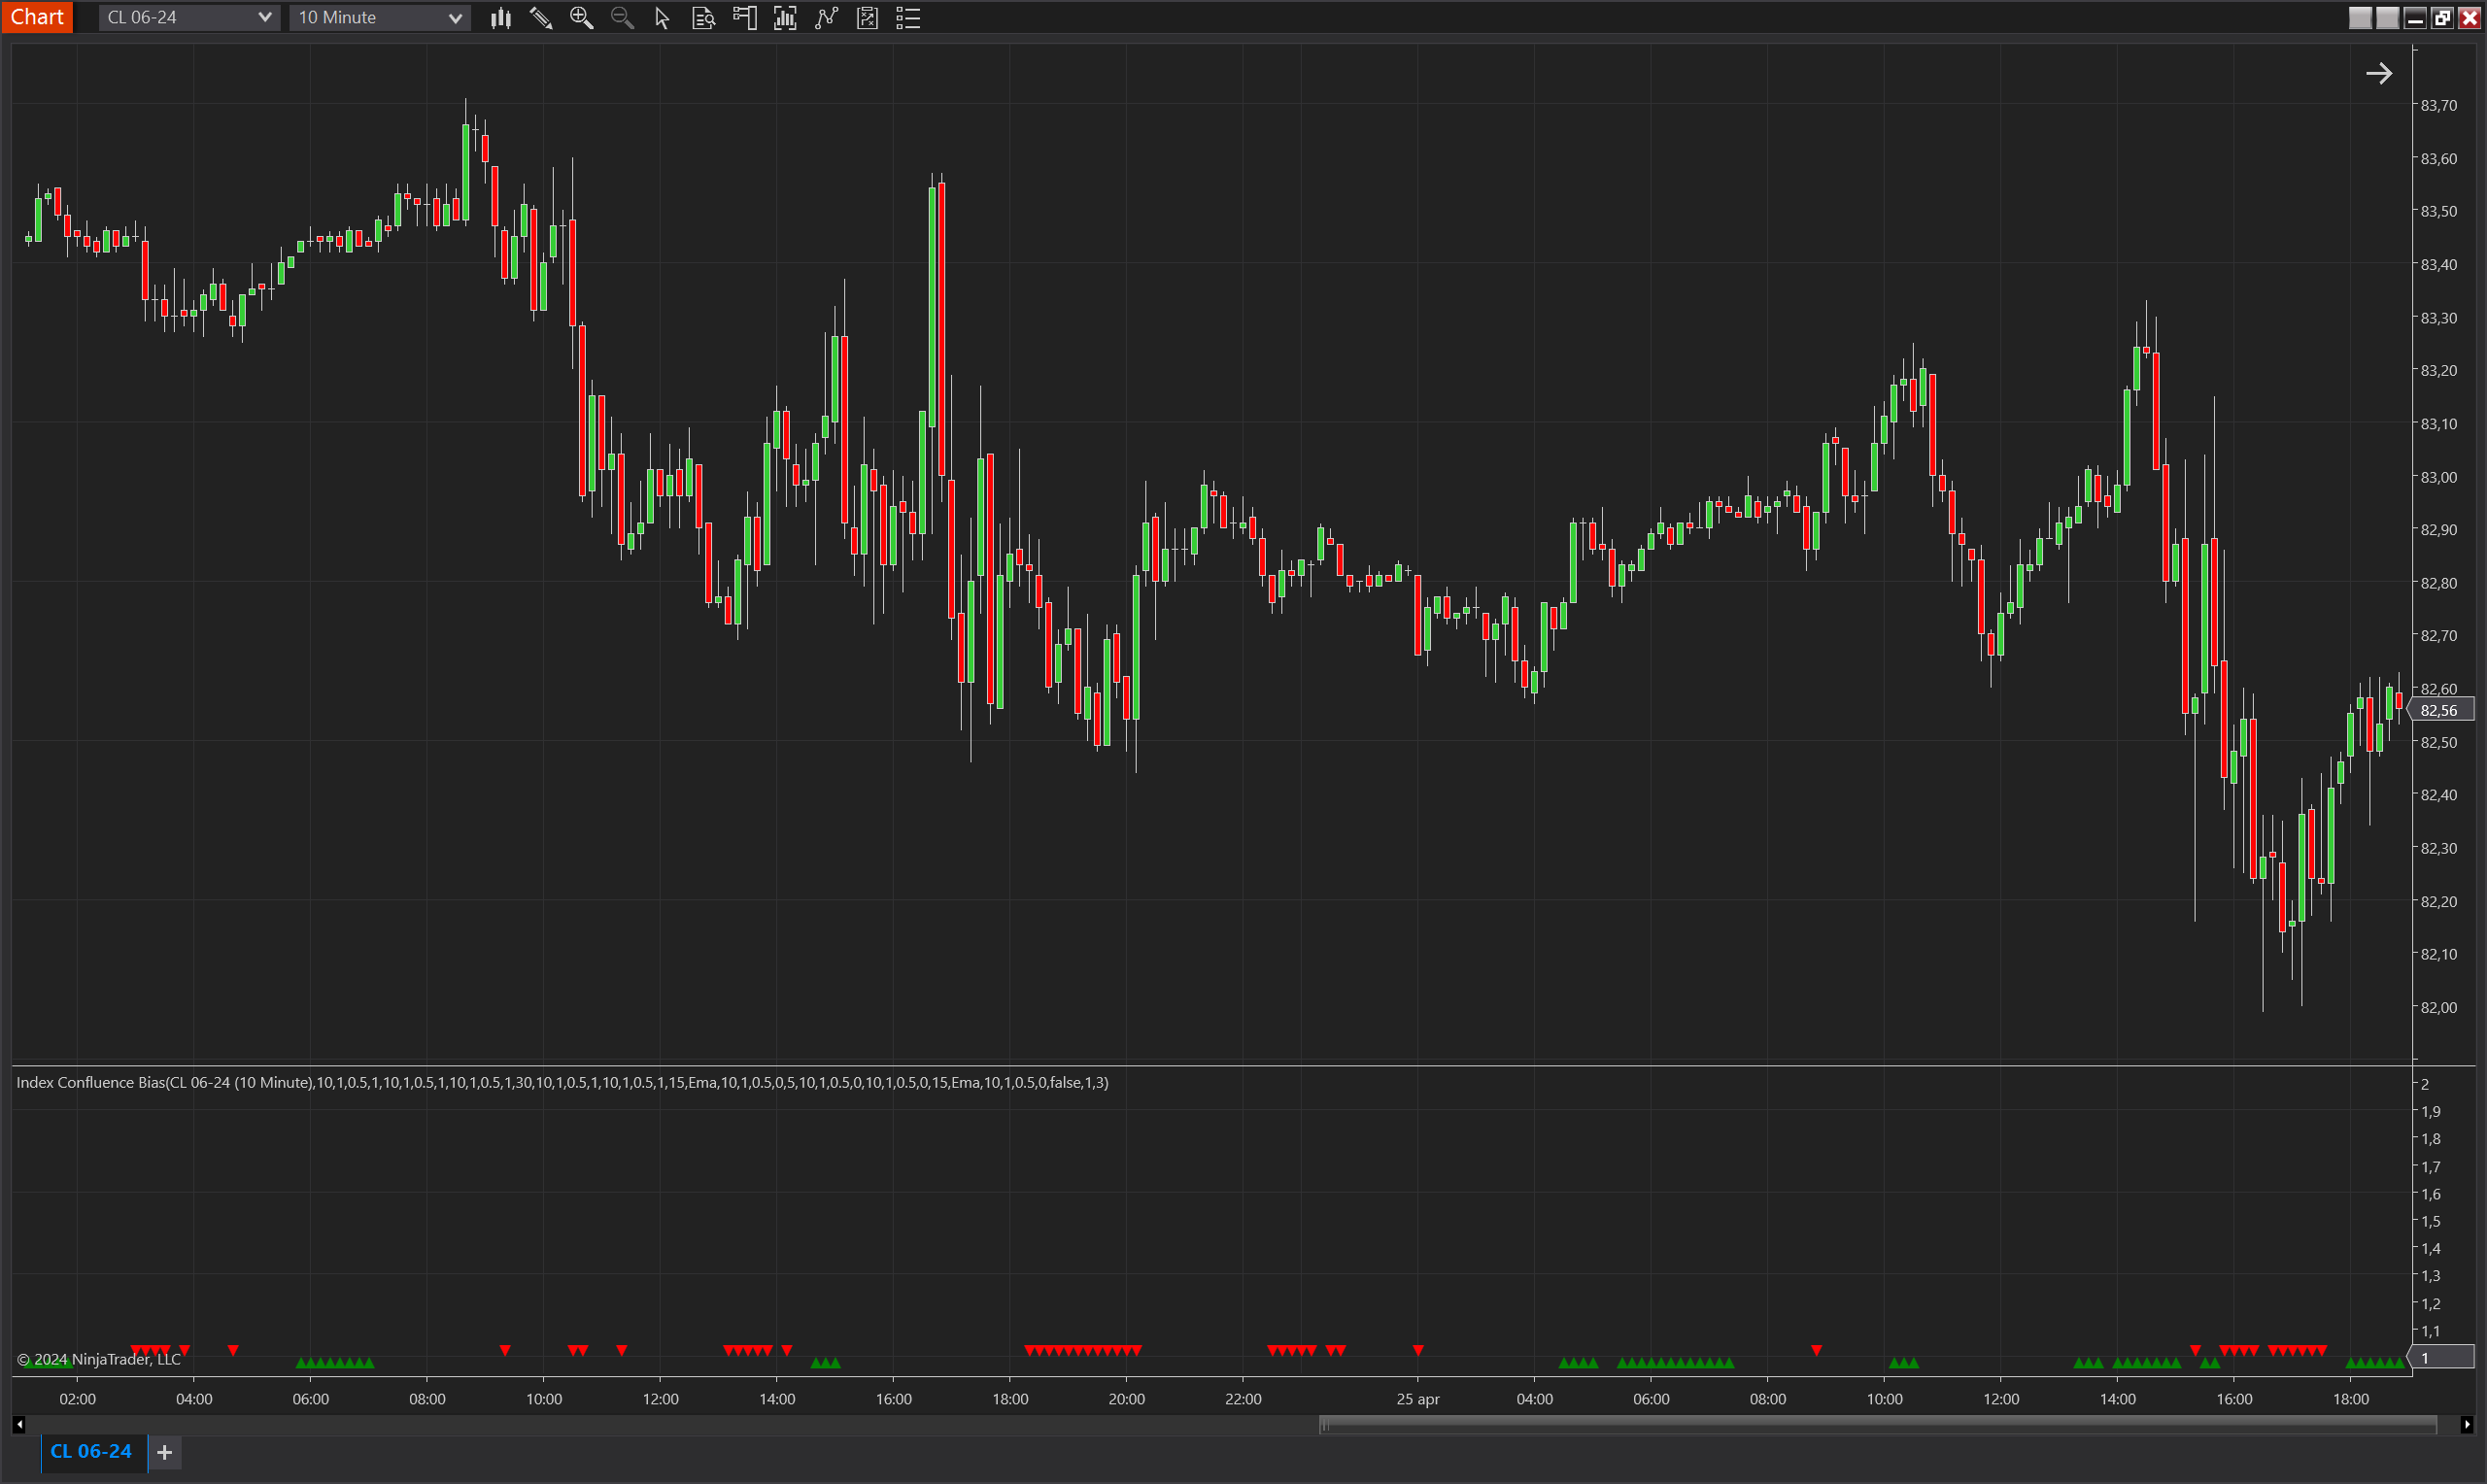Click the 82,00 price axis label
2487x1484 pixels.
2438,1007
